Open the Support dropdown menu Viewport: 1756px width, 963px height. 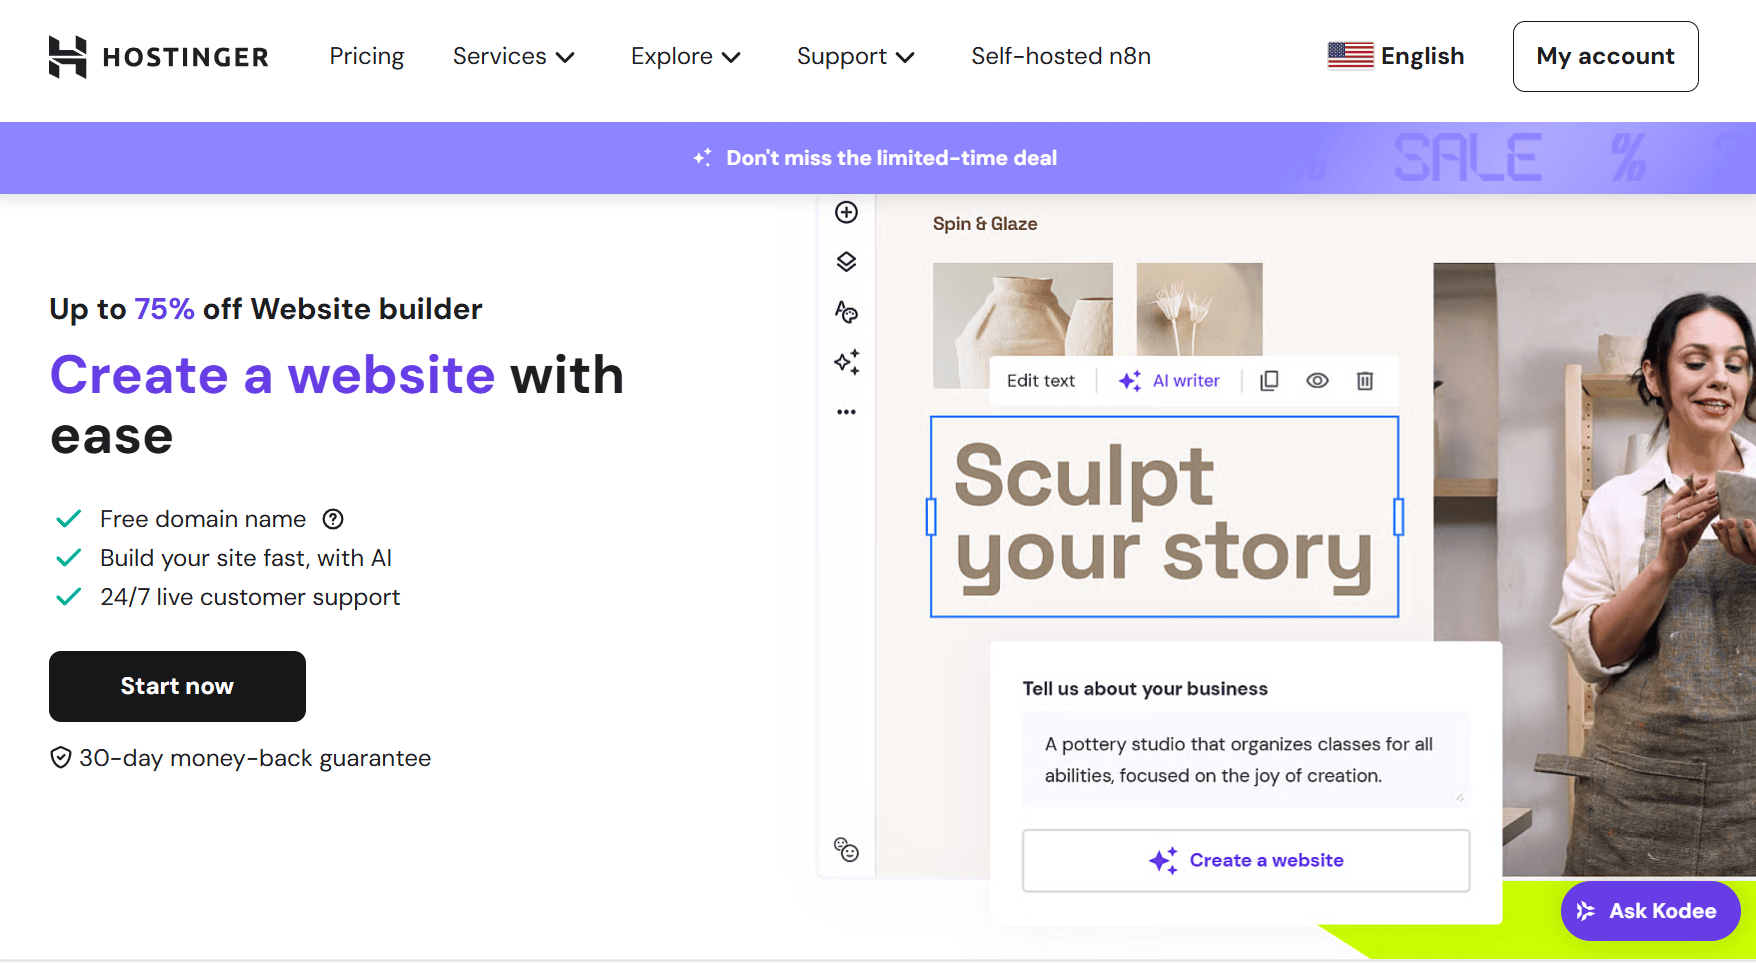855,57
